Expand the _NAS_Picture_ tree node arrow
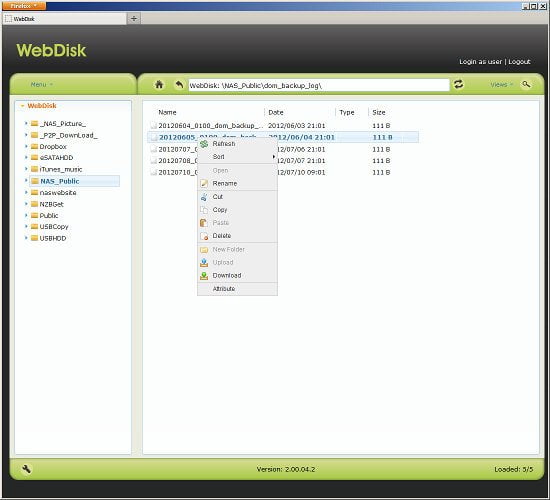Screen dimensions: 550x500 click(x=26, y=123)
